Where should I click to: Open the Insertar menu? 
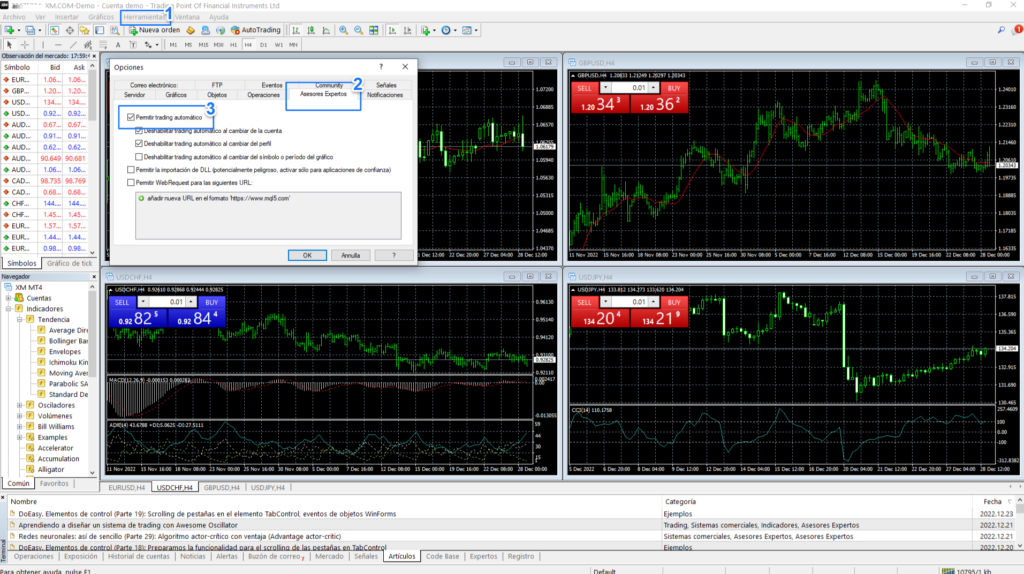pyautogui.click(x=67, y=17)
